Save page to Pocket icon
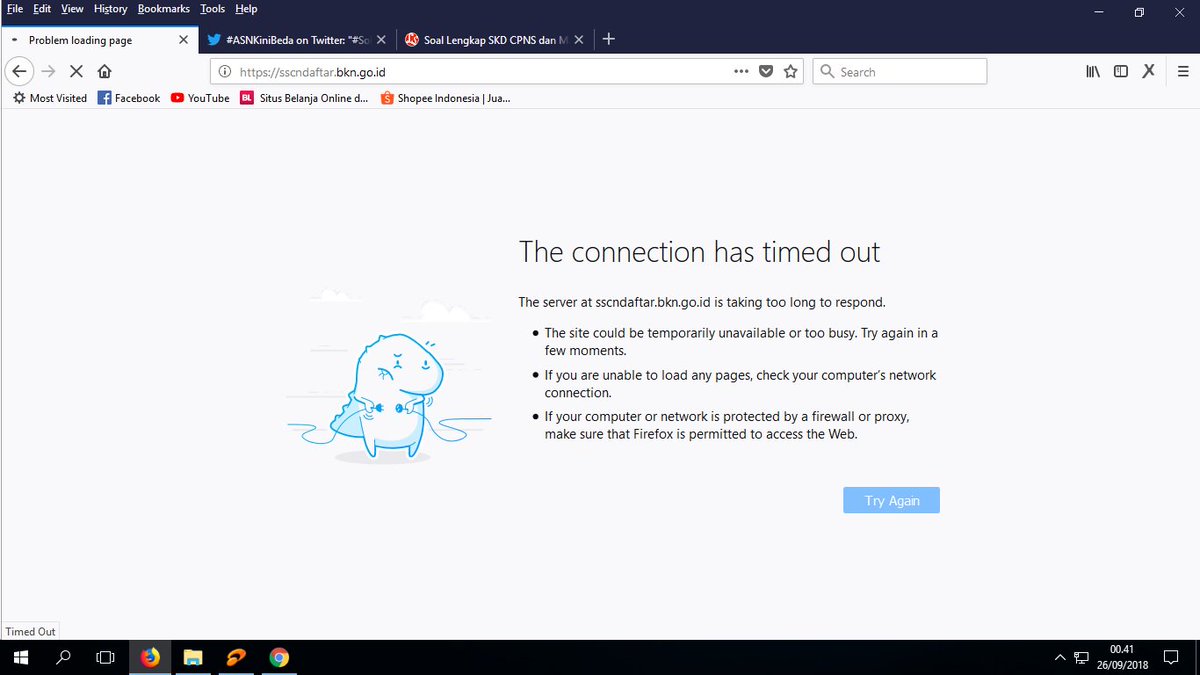The width and height of the screenshot is (1200, 675). (x=766, y=72)
